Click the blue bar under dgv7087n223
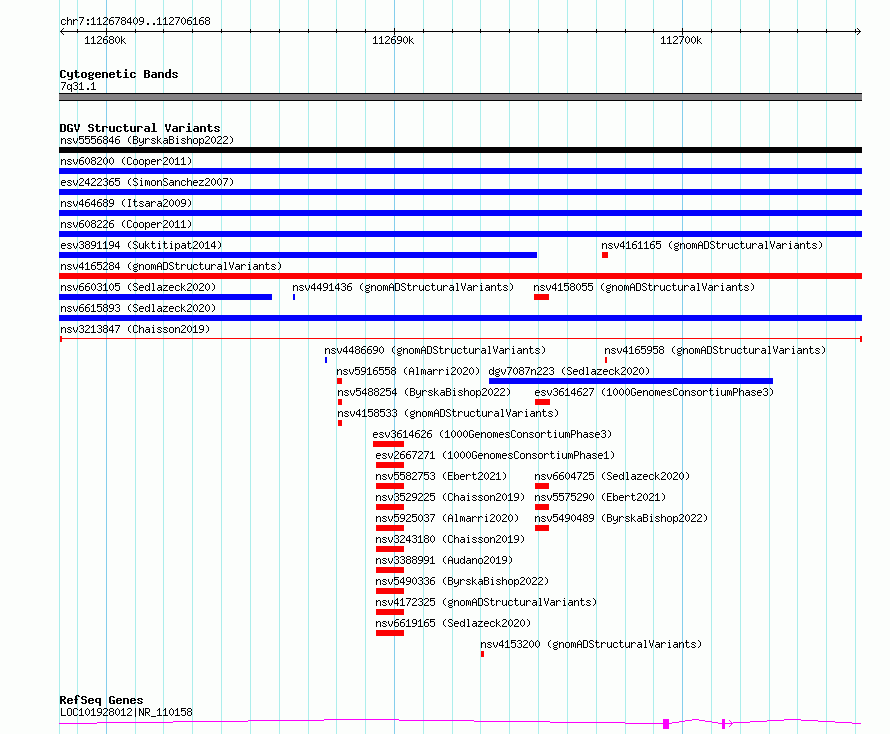Image resolution: width=890 pixels, height=734 pixels. (631, 381)
